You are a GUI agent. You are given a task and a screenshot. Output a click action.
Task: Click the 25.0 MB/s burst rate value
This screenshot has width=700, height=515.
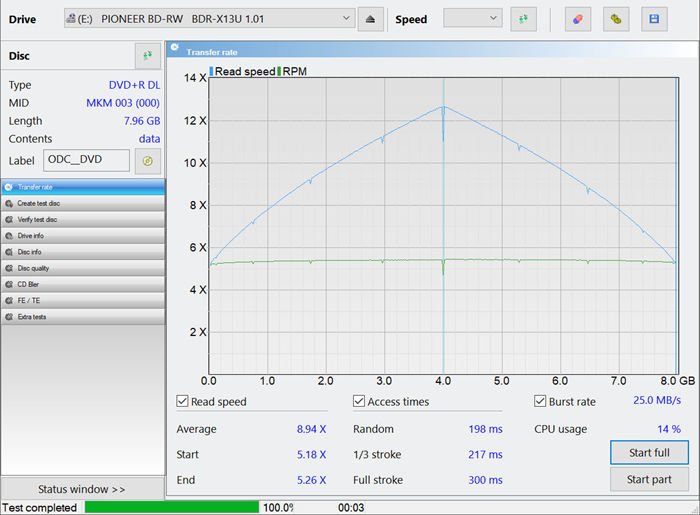[657, 400]
